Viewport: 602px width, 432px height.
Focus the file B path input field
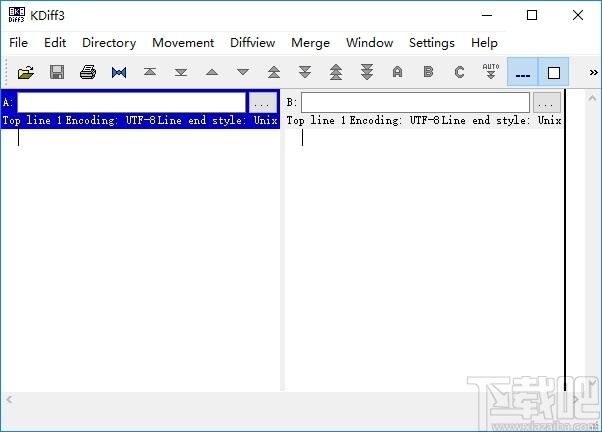tap(415, 103)
